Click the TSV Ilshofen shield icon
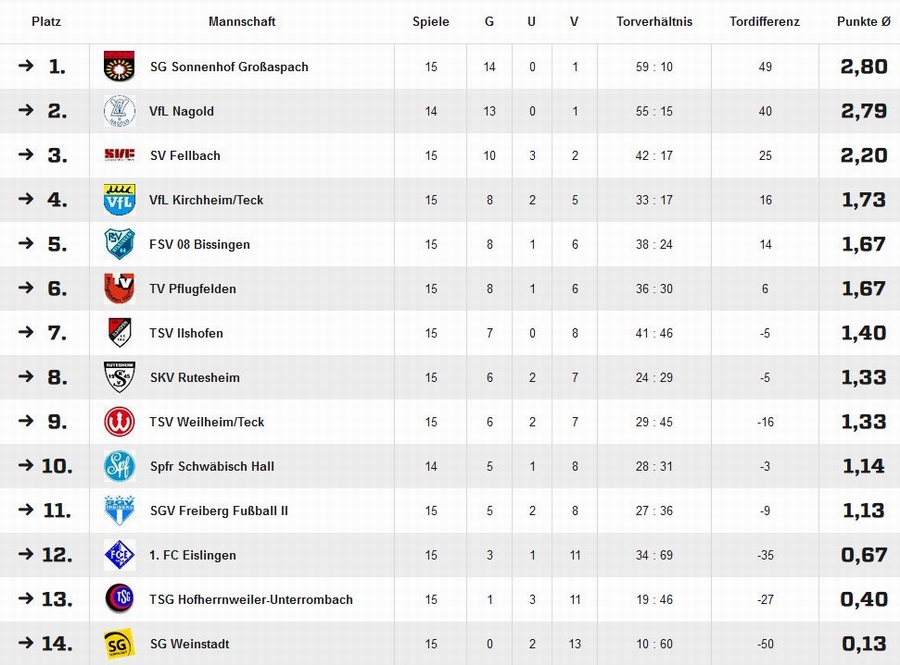Screen dimensions: 900x665 tap(119, 333)
